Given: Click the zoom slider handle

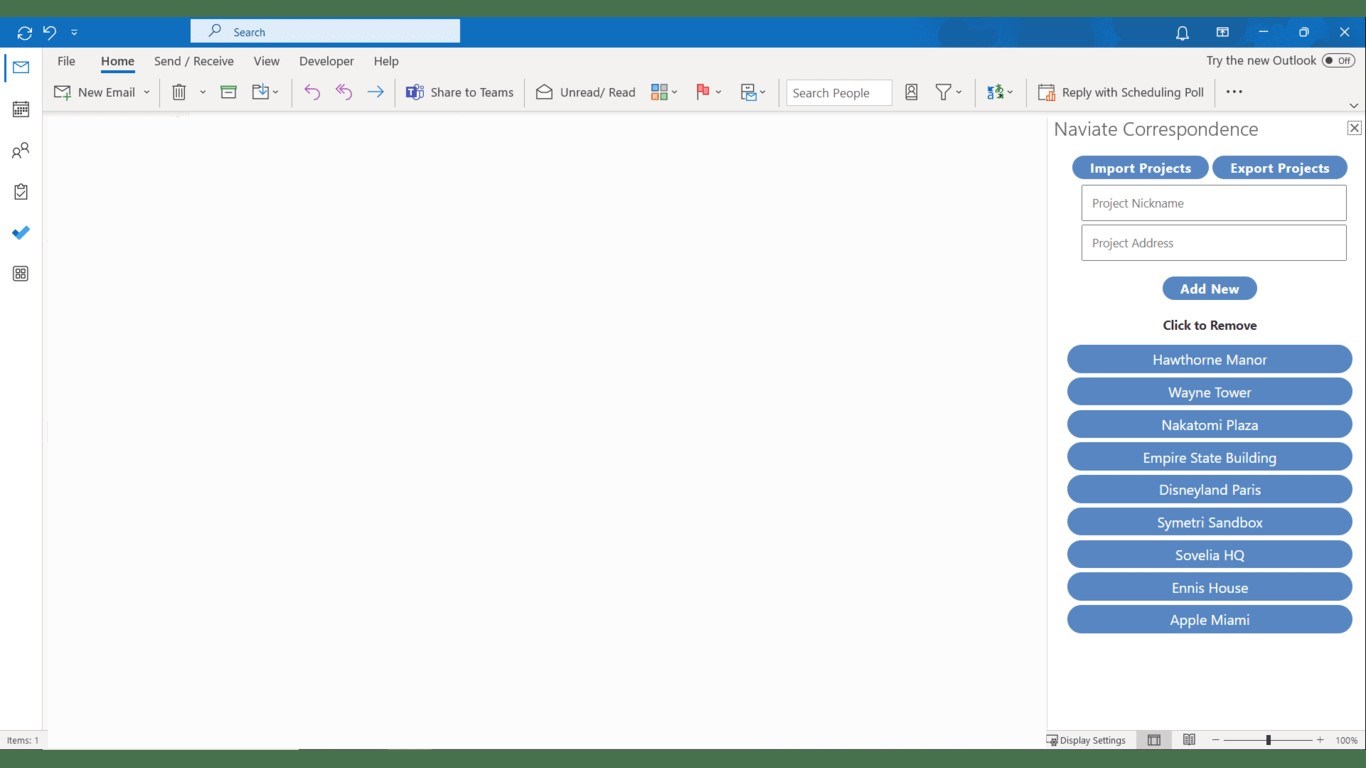Looking at the screenshot, I should pos(1268,740).
